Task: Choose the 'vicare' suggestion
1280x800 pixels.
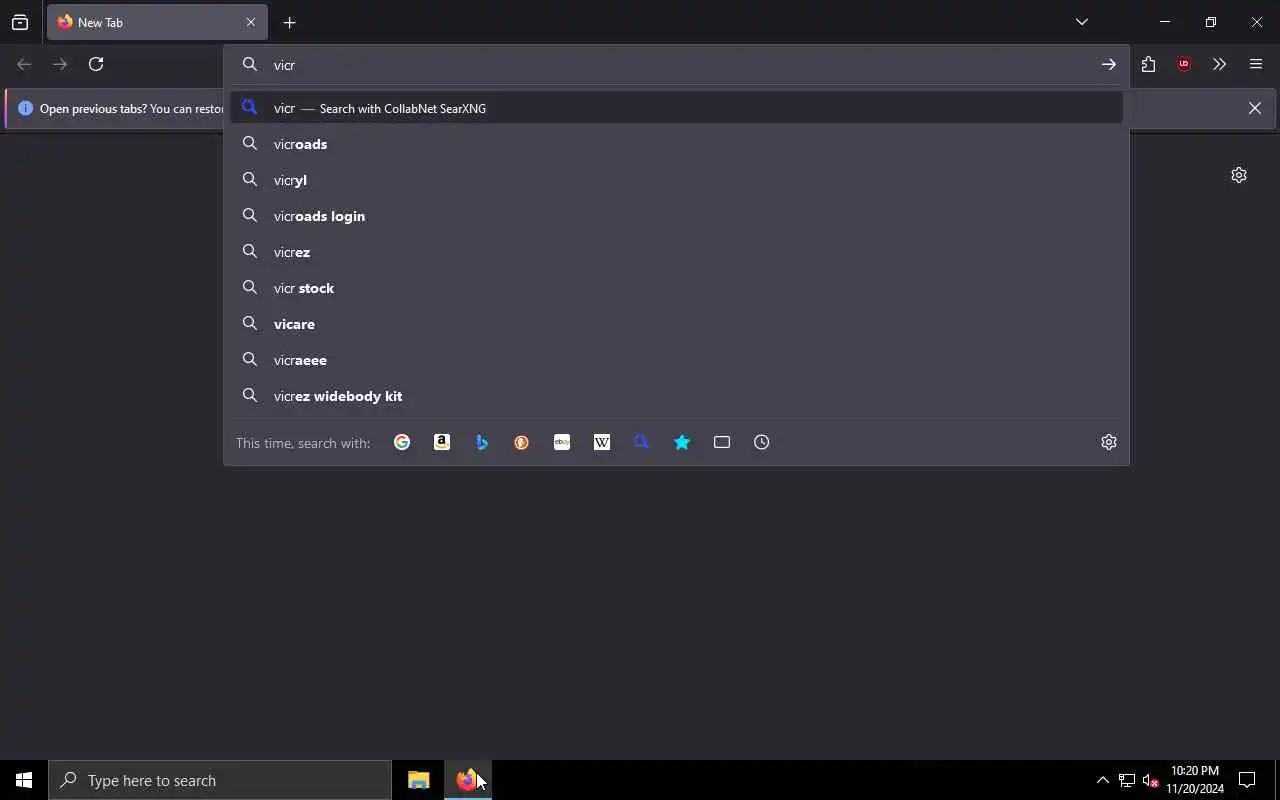Action: pos(676,324)
